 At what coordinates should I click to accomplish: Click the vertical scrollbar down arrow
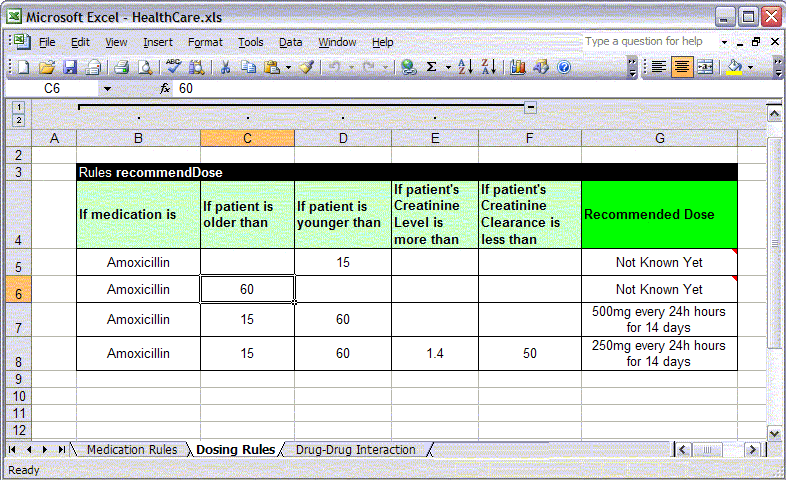click(774, 433)
